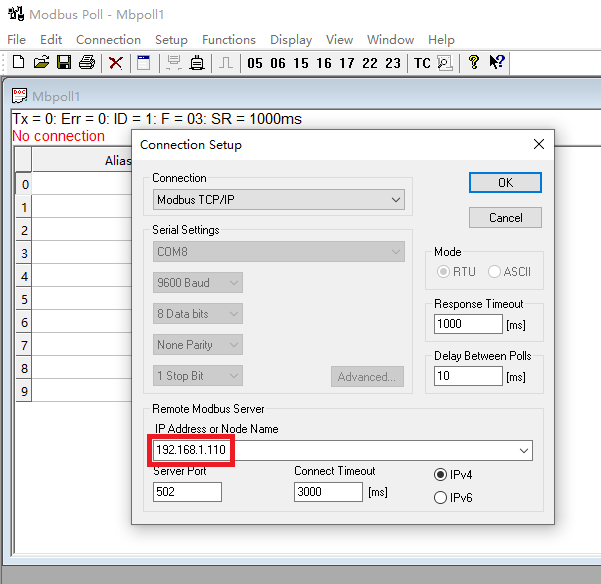Screen dimensions: 601x584
Task: Click the Server Port input field
Action: [187, 492]
